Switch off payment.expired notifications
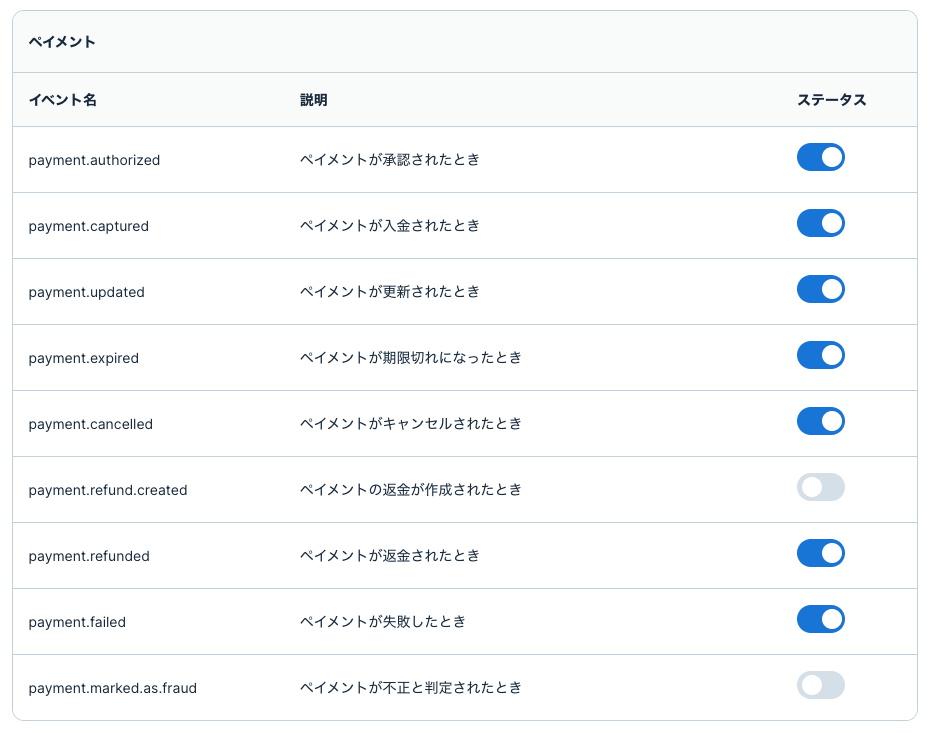931x733 pixels. click(821, 355)
